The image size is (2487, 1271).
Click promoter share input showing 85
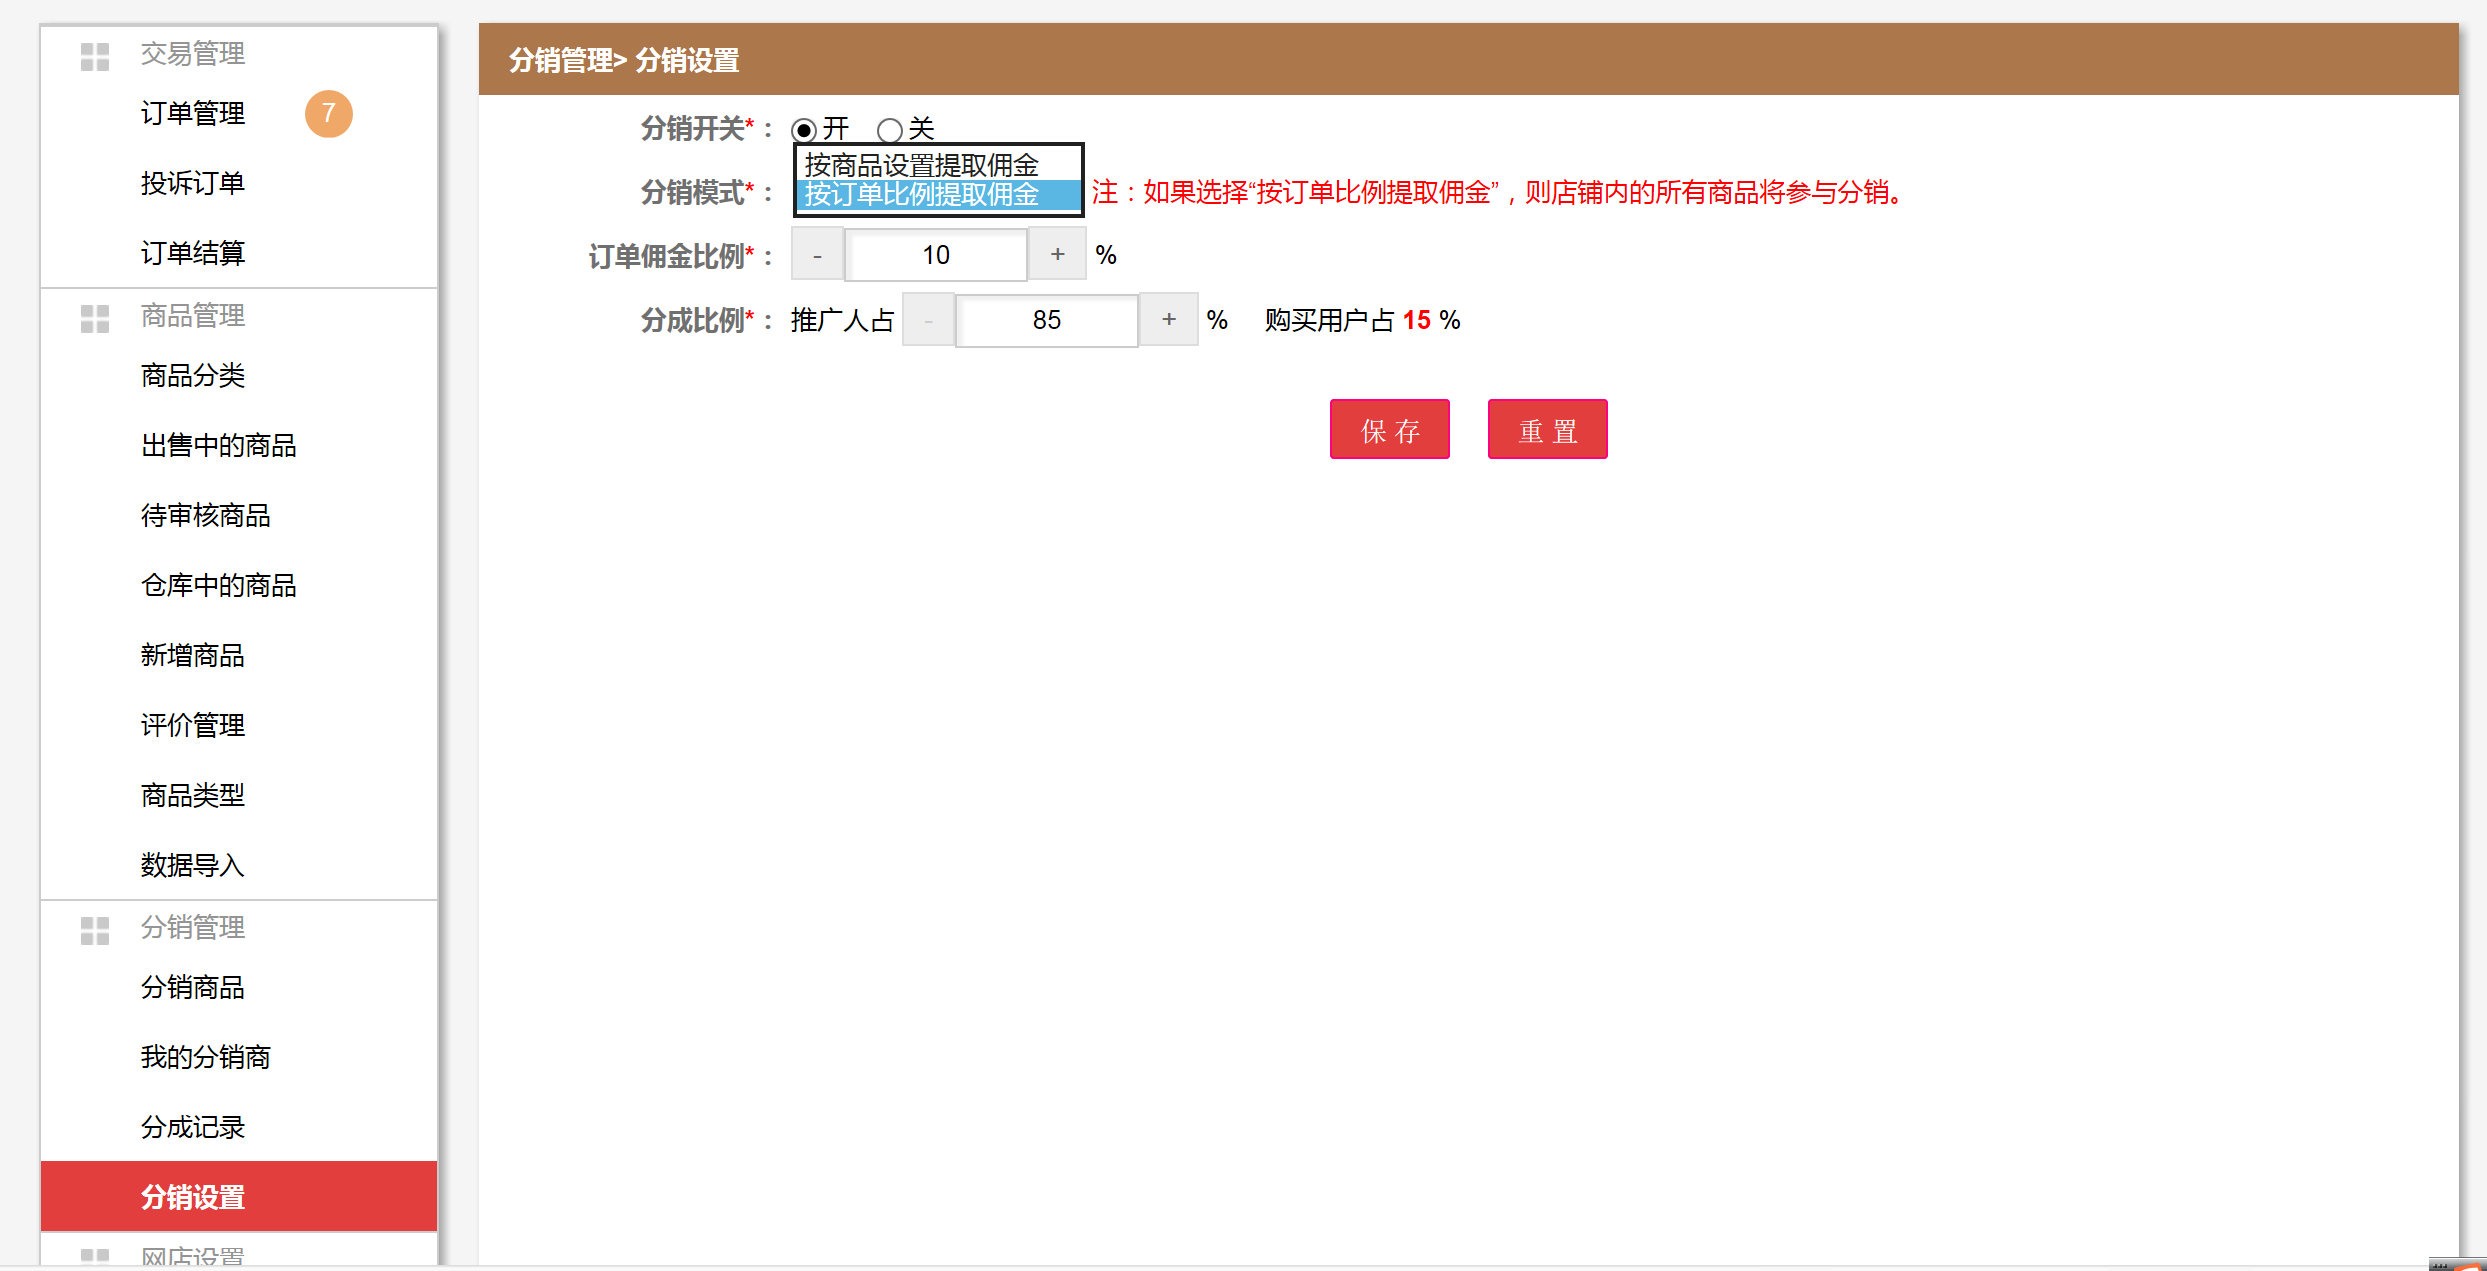tap(1046, 320)
